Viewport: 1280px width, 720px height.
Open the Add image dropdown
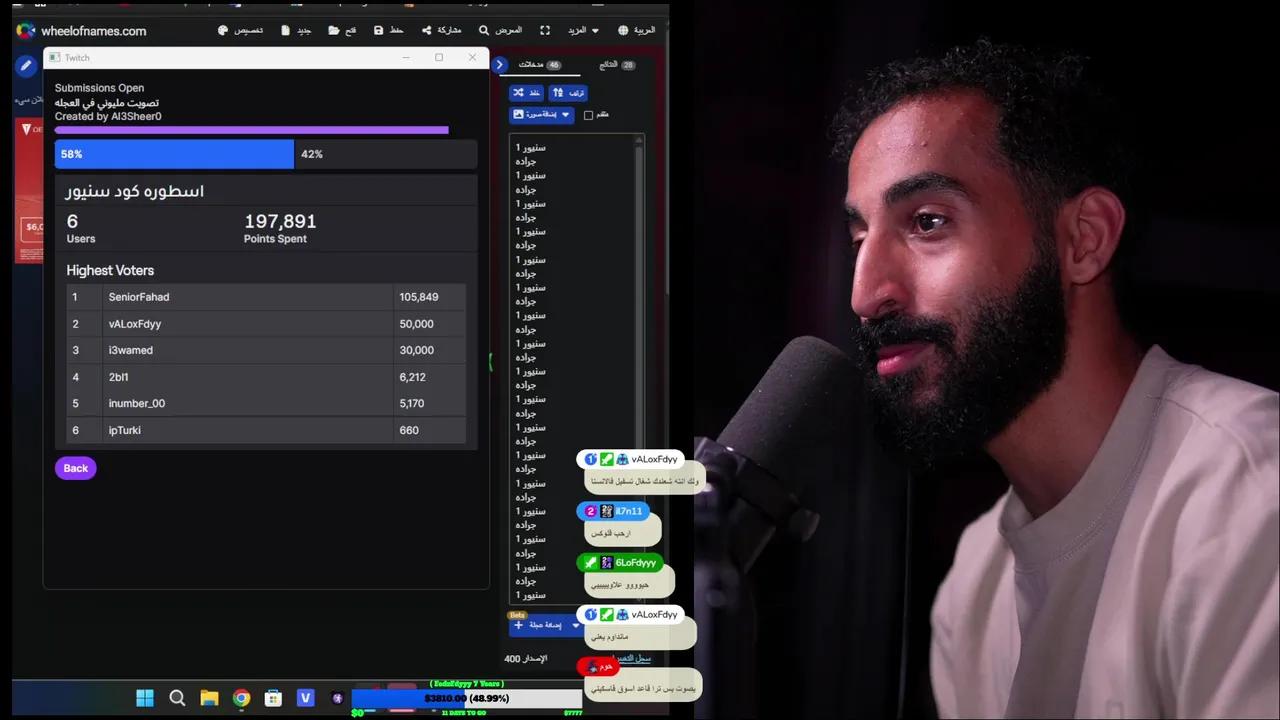(541, 115)
